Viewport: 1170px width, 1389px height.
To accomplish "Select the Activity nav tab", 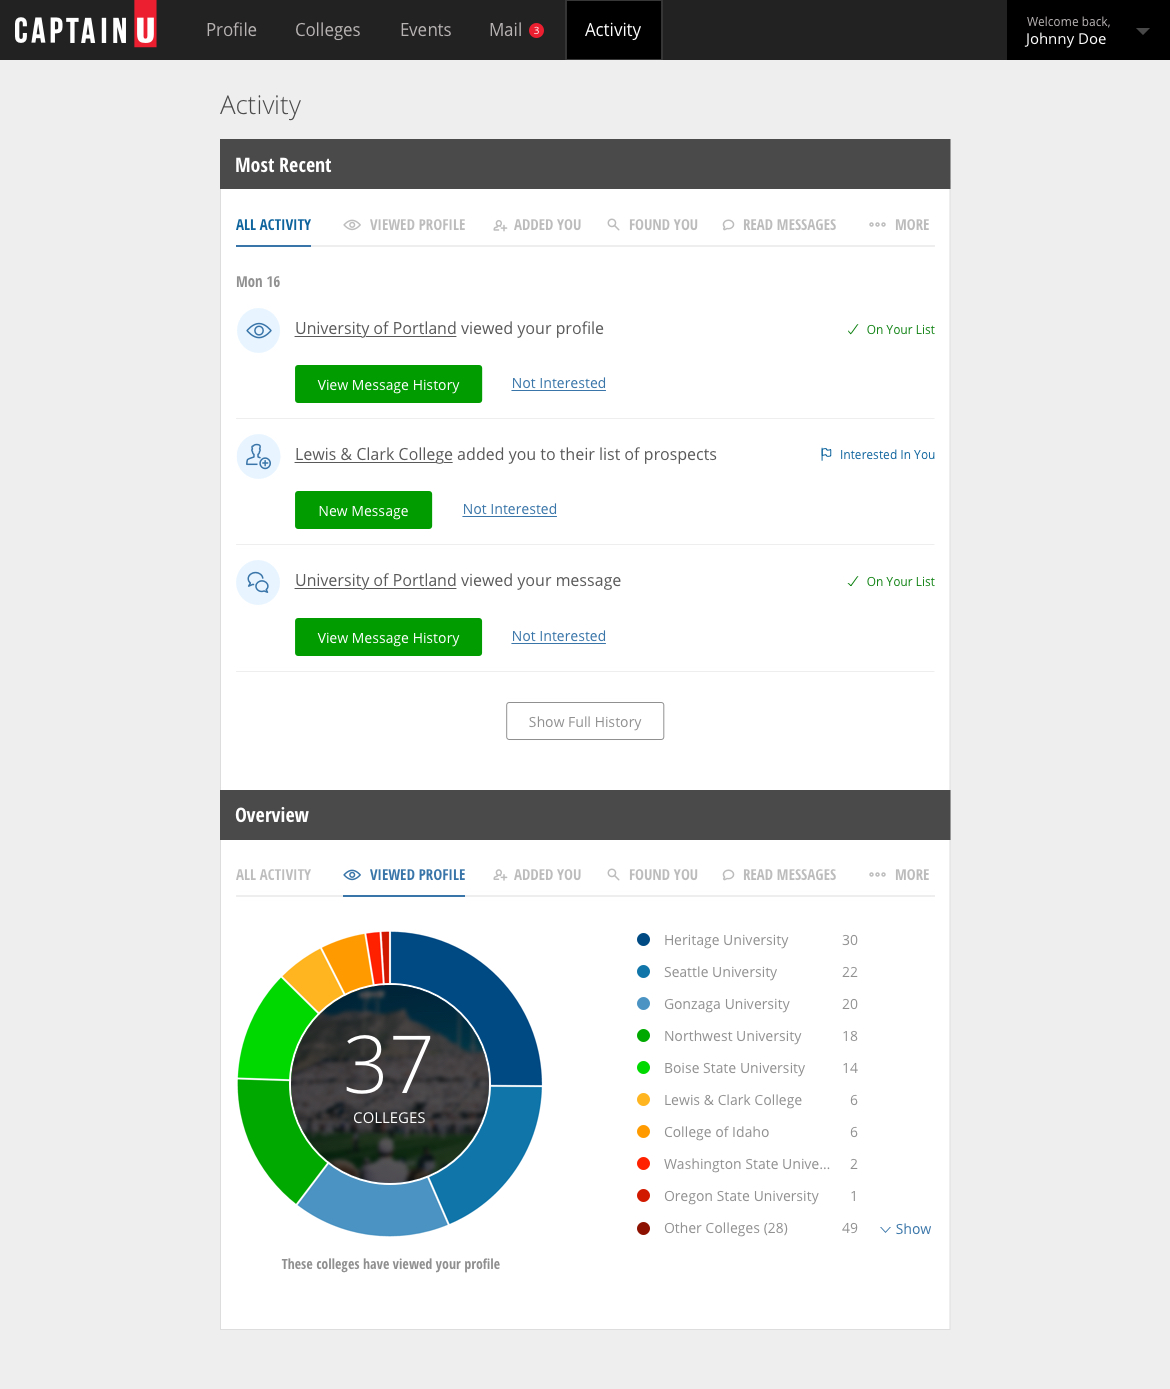I will (x=613, y=30).
